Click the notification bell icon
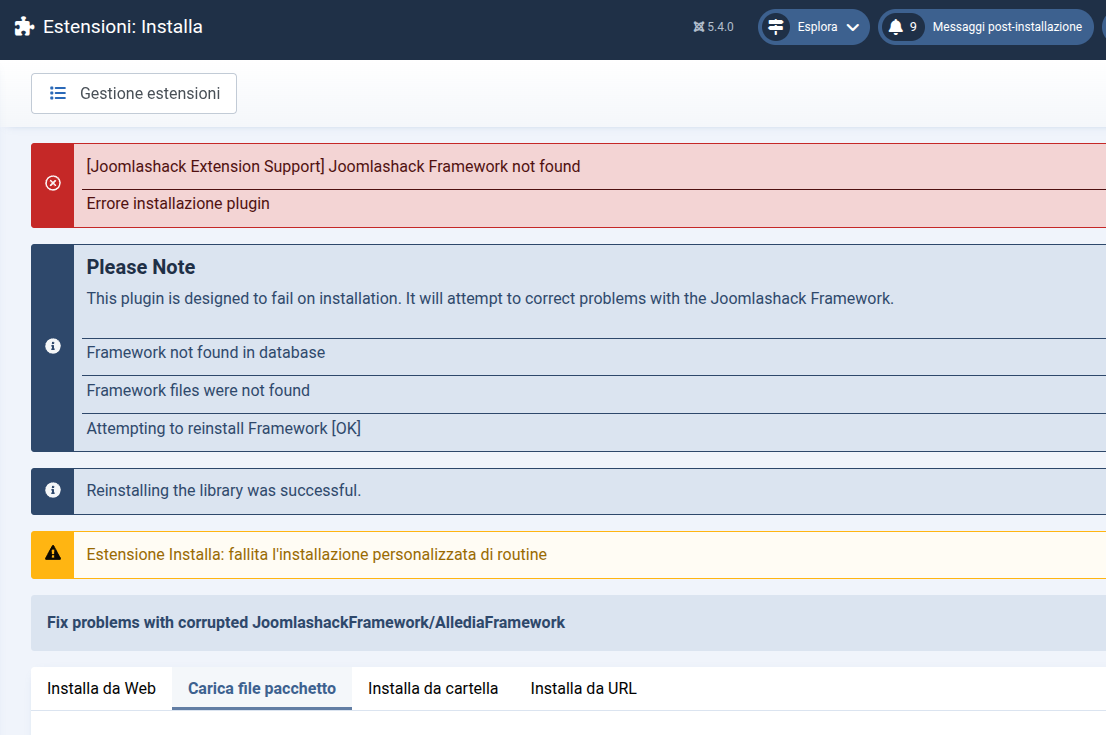This screenshot has height=735, width=1106. coord(895,27)
